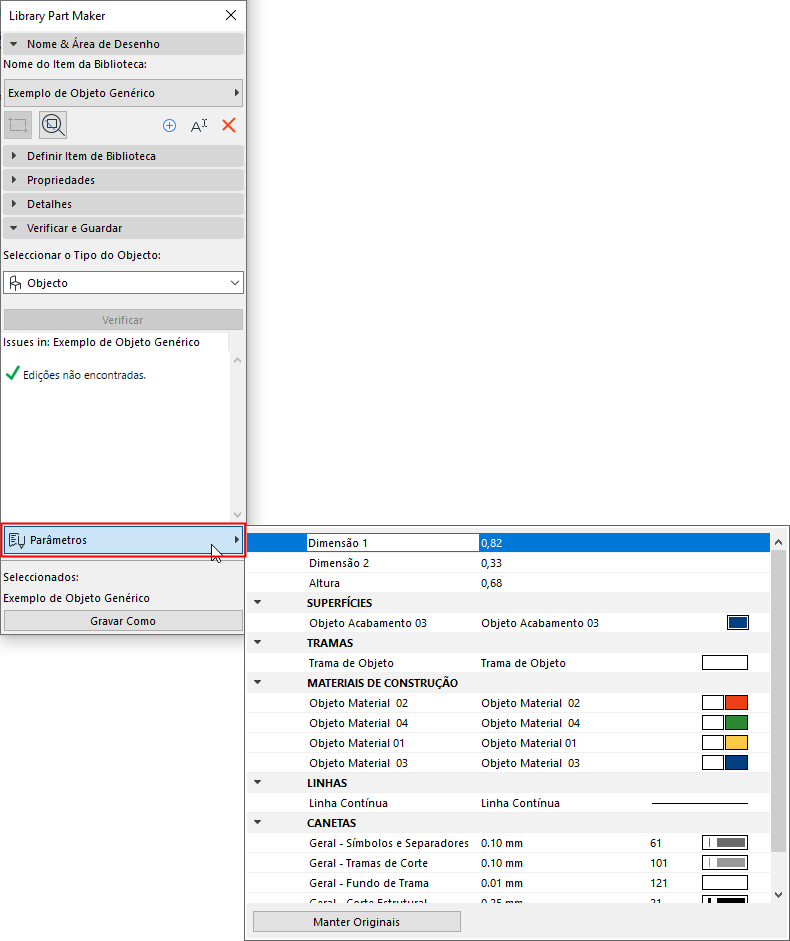
Task: Expand the Propriedades section
Action: coord(14,180)
